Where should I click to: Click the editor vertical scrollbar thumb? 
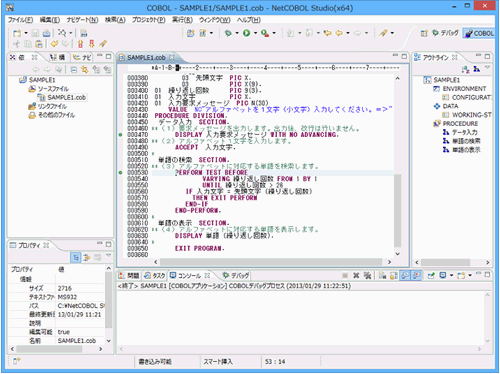click(397, 210)
